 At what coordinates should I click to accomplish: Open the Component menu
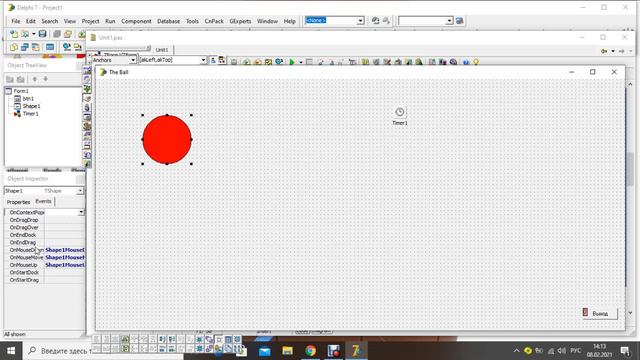click(x=136, y=21)
